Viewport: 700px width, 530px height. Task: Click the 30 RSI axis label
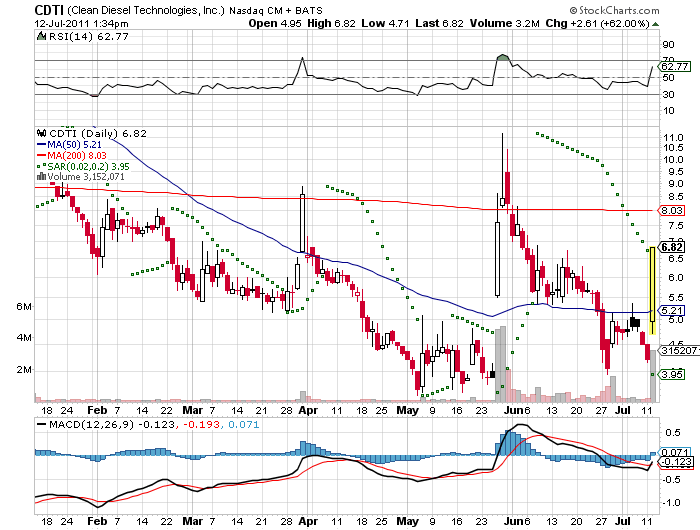(668, 95)
